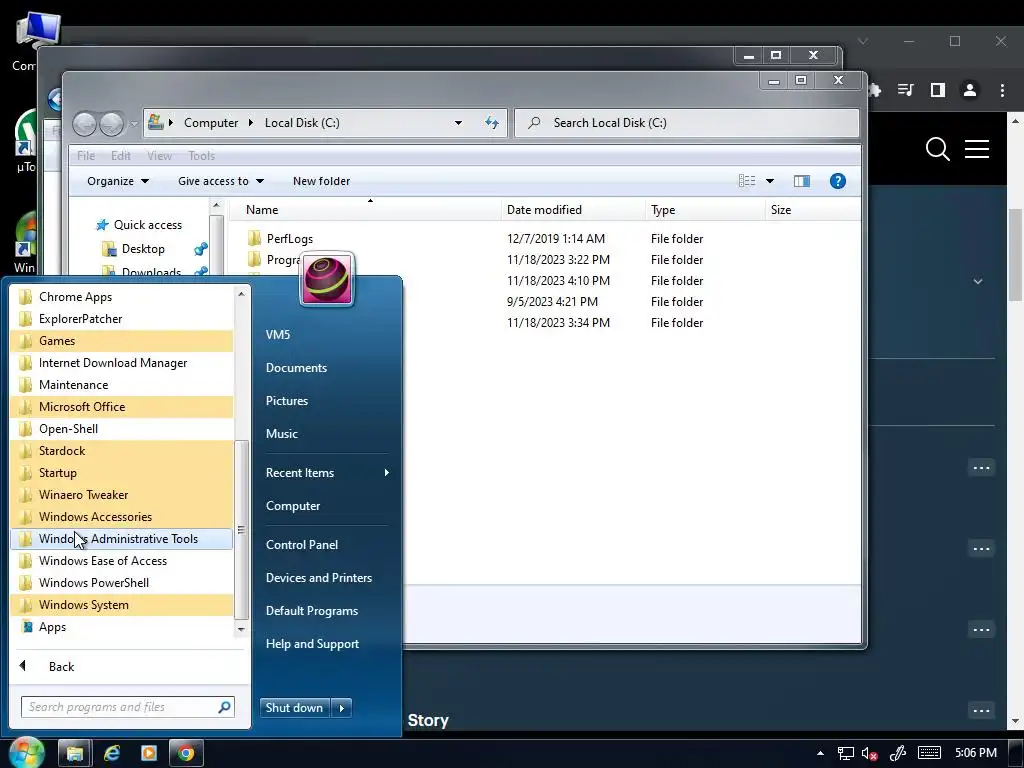
Task: Open File Explorer from the taskbar
Action: coord(74,753)
